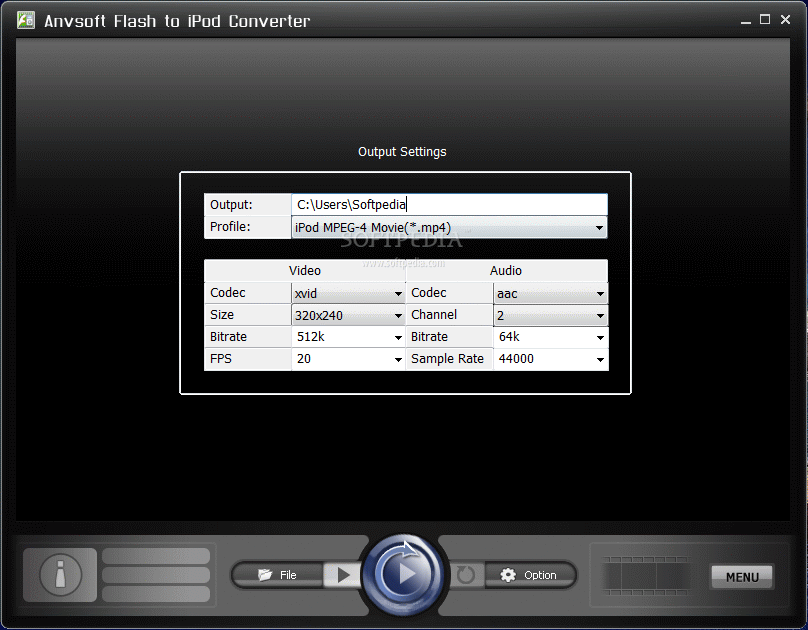Open the Video Size 320x240 dropdown
This screenshot has height=630, width=808.
pos(348,315)
